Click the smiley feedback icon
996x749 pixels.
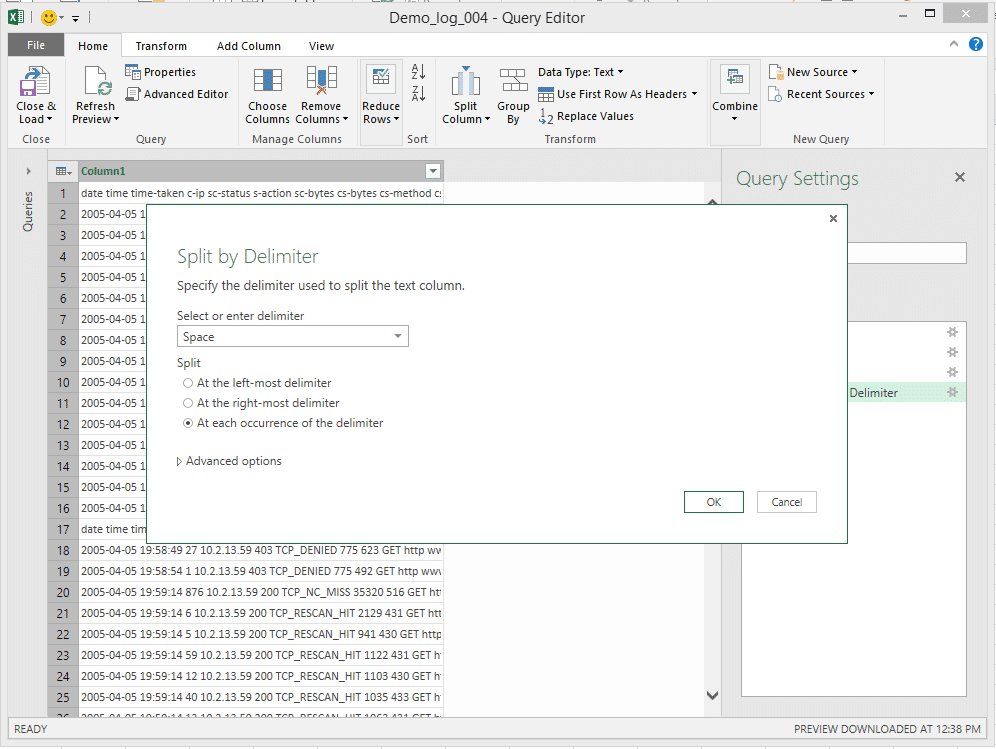[x=48, y=17]
